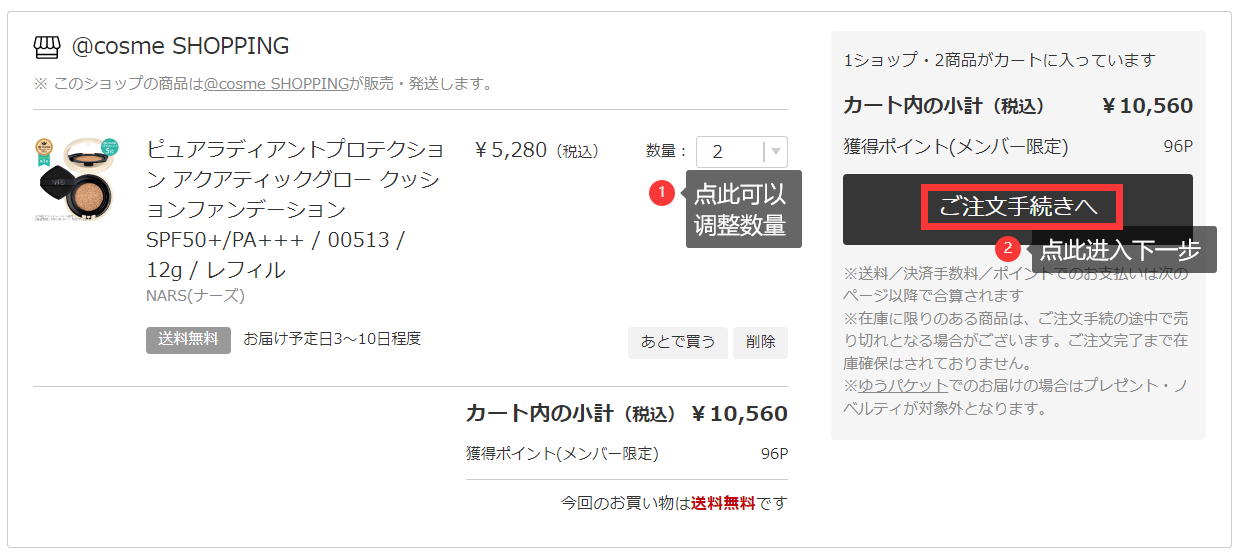Open the quantity dropdown arrow
This screenshot has width=1239, height=555.
click(777, 152)
